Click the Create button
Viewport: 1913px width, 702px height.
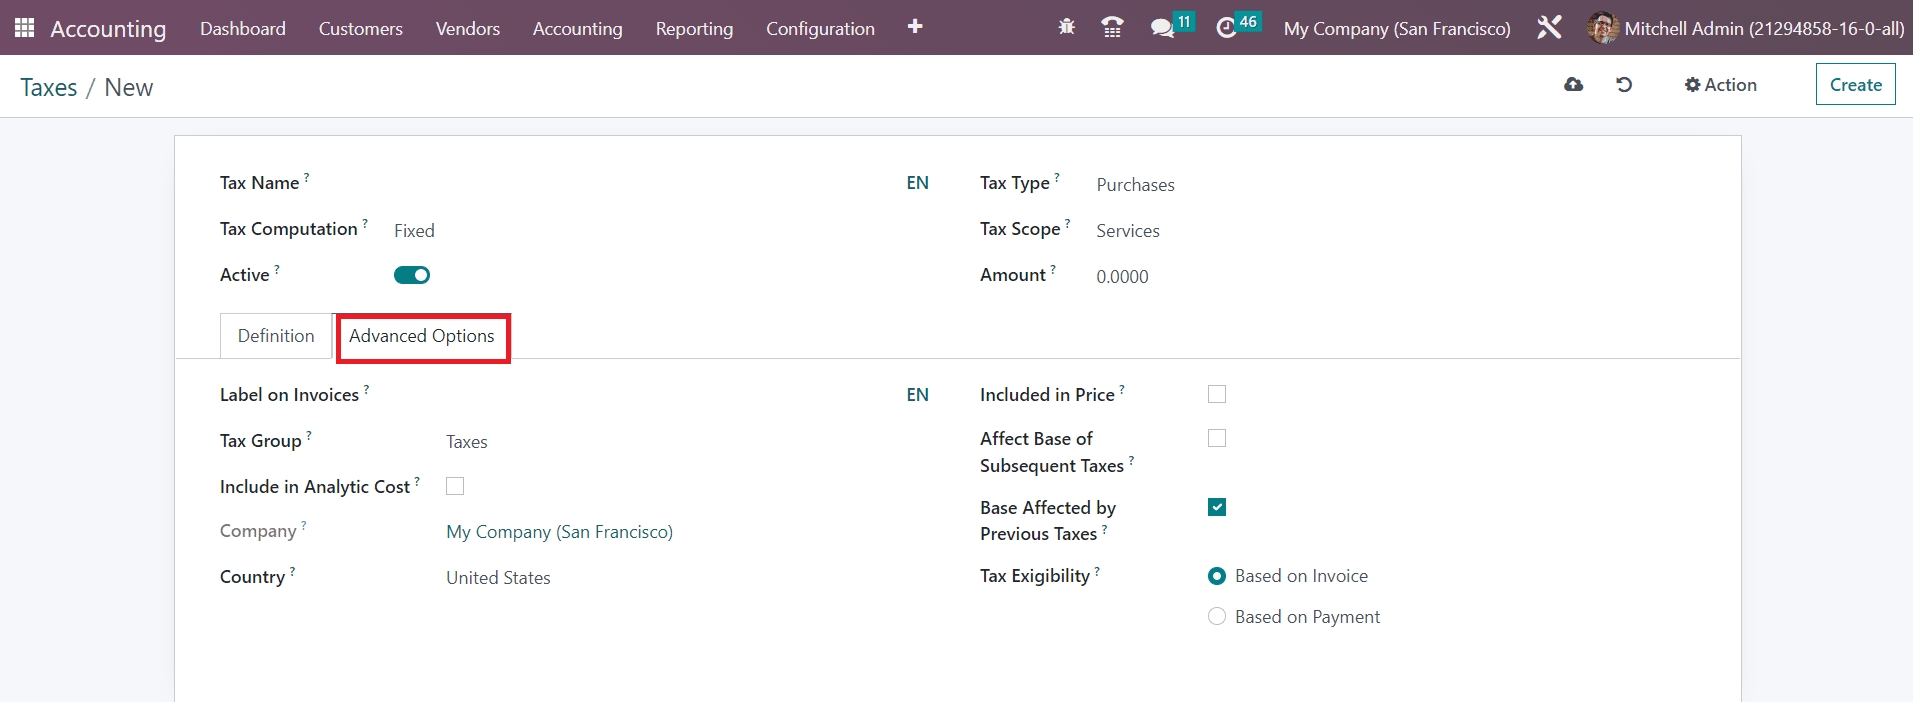point(1855,85)
